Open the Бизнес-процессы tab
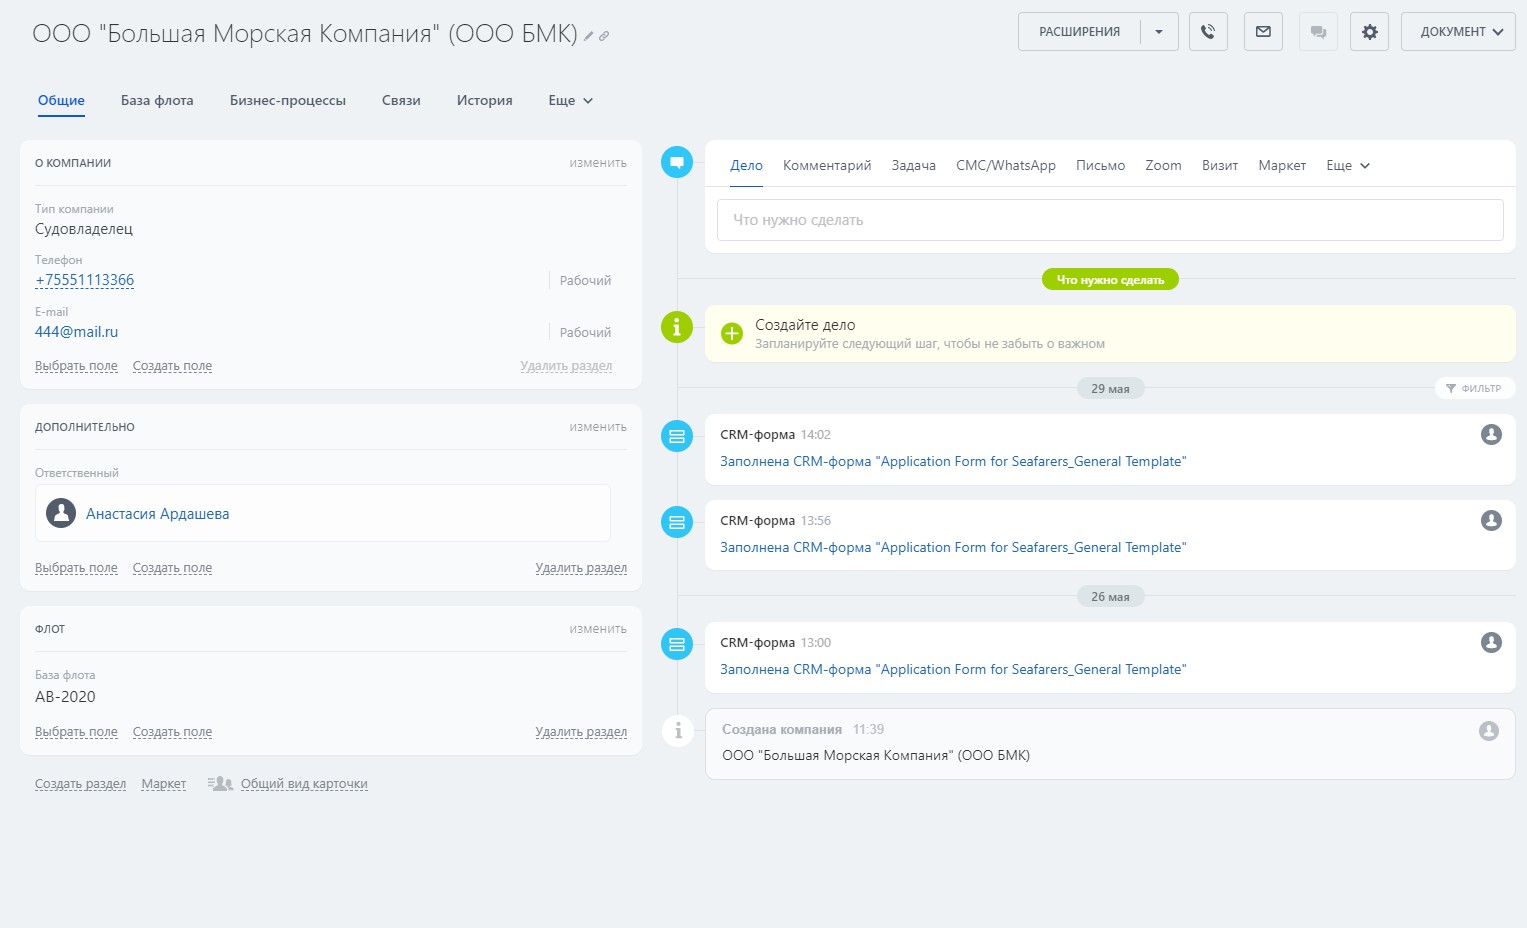Screen dimensions: 1527x928 click(288, 101)
